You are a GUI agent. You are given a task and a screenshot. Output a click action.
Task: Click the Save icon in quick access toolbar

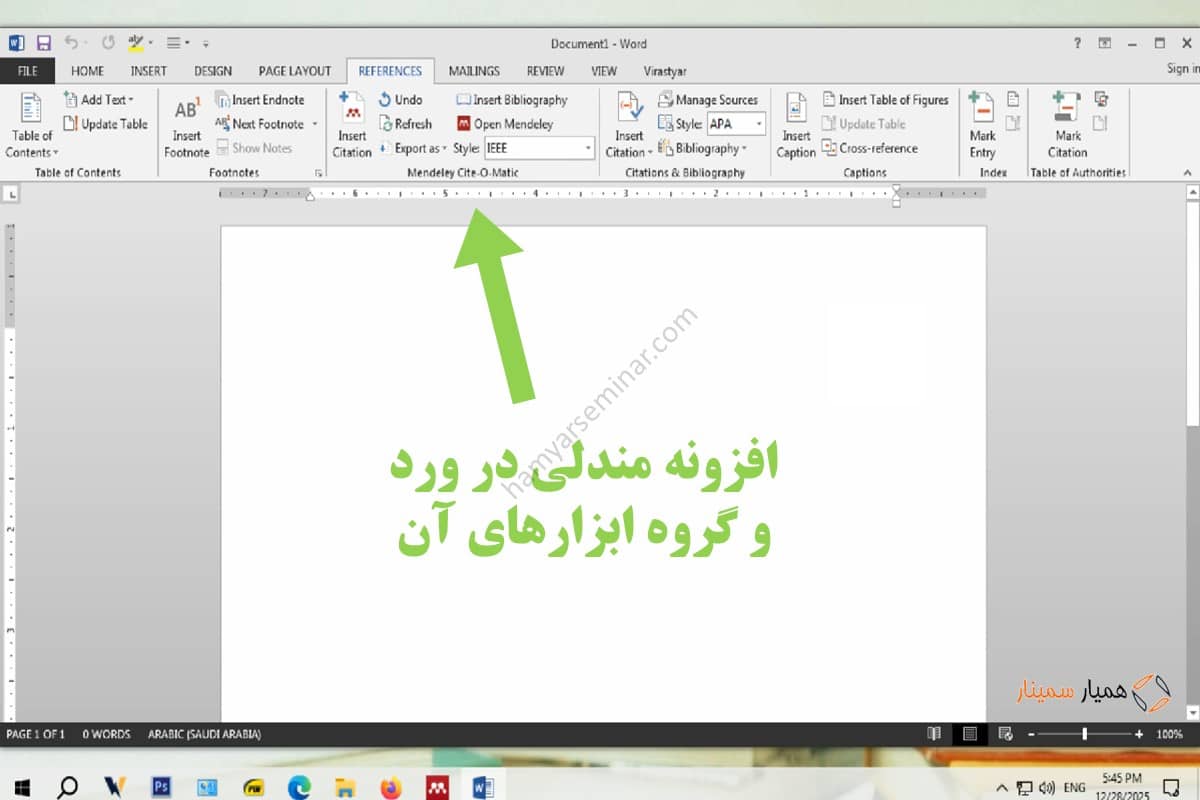click(x=43, y=43)
